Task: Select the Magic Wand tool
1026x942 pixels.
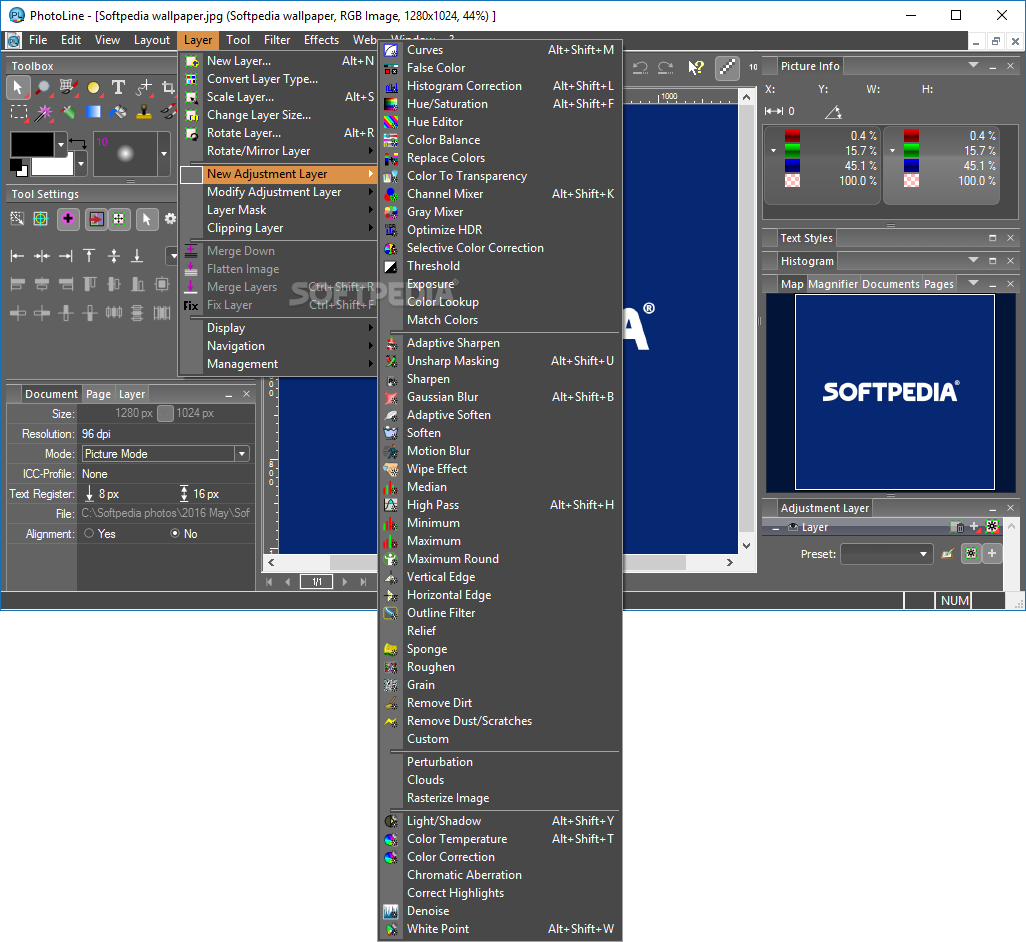Action: [43, 113]
